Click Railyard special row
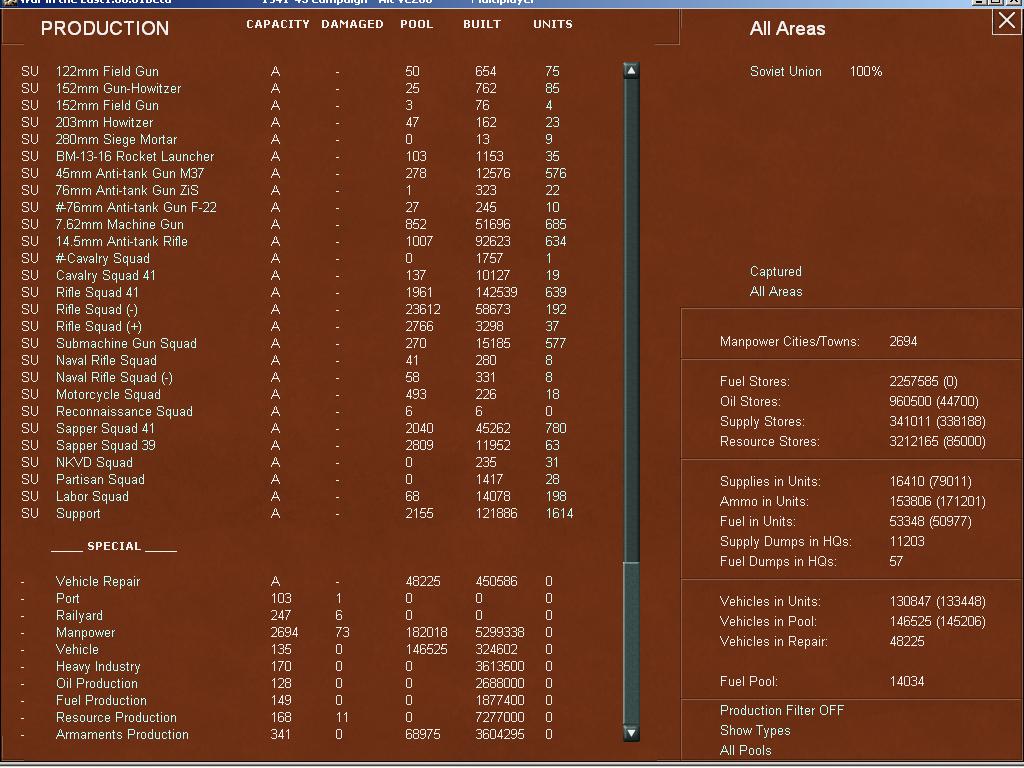1024x768 pixels. 287,615
